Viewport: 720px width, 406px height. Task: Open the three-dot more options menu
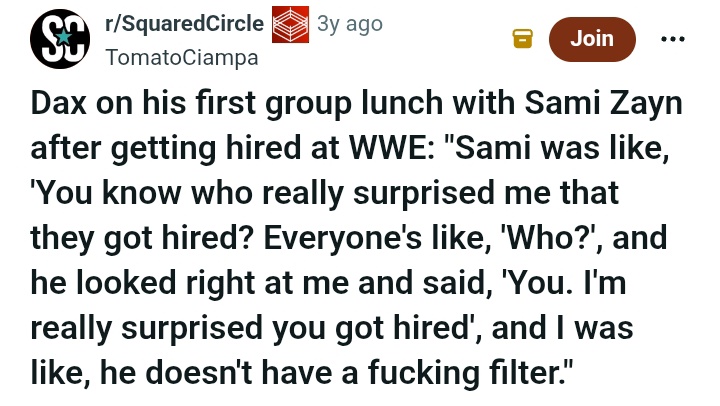pyautogui.click(x=673, y=38)
